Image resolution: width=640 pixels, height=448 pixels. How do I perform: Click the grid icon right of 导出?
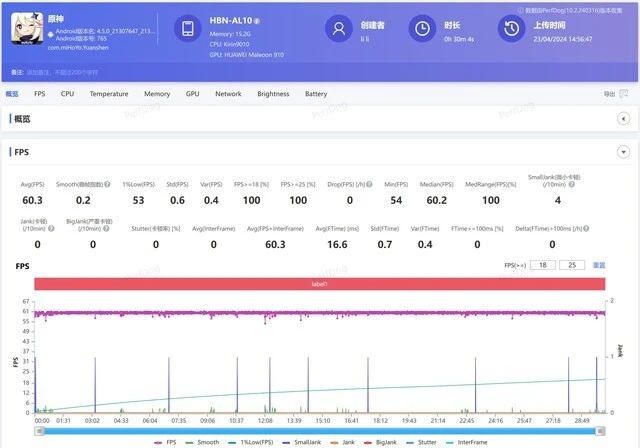pyautogui.click(x=627, y=94)
